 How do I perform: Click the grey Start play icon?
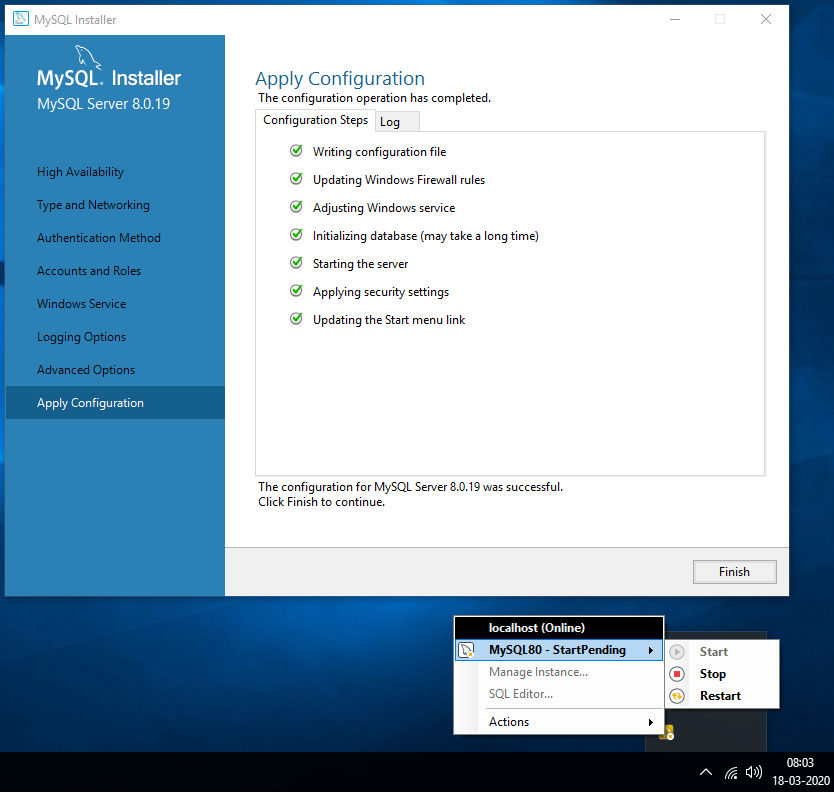[677, 652]
